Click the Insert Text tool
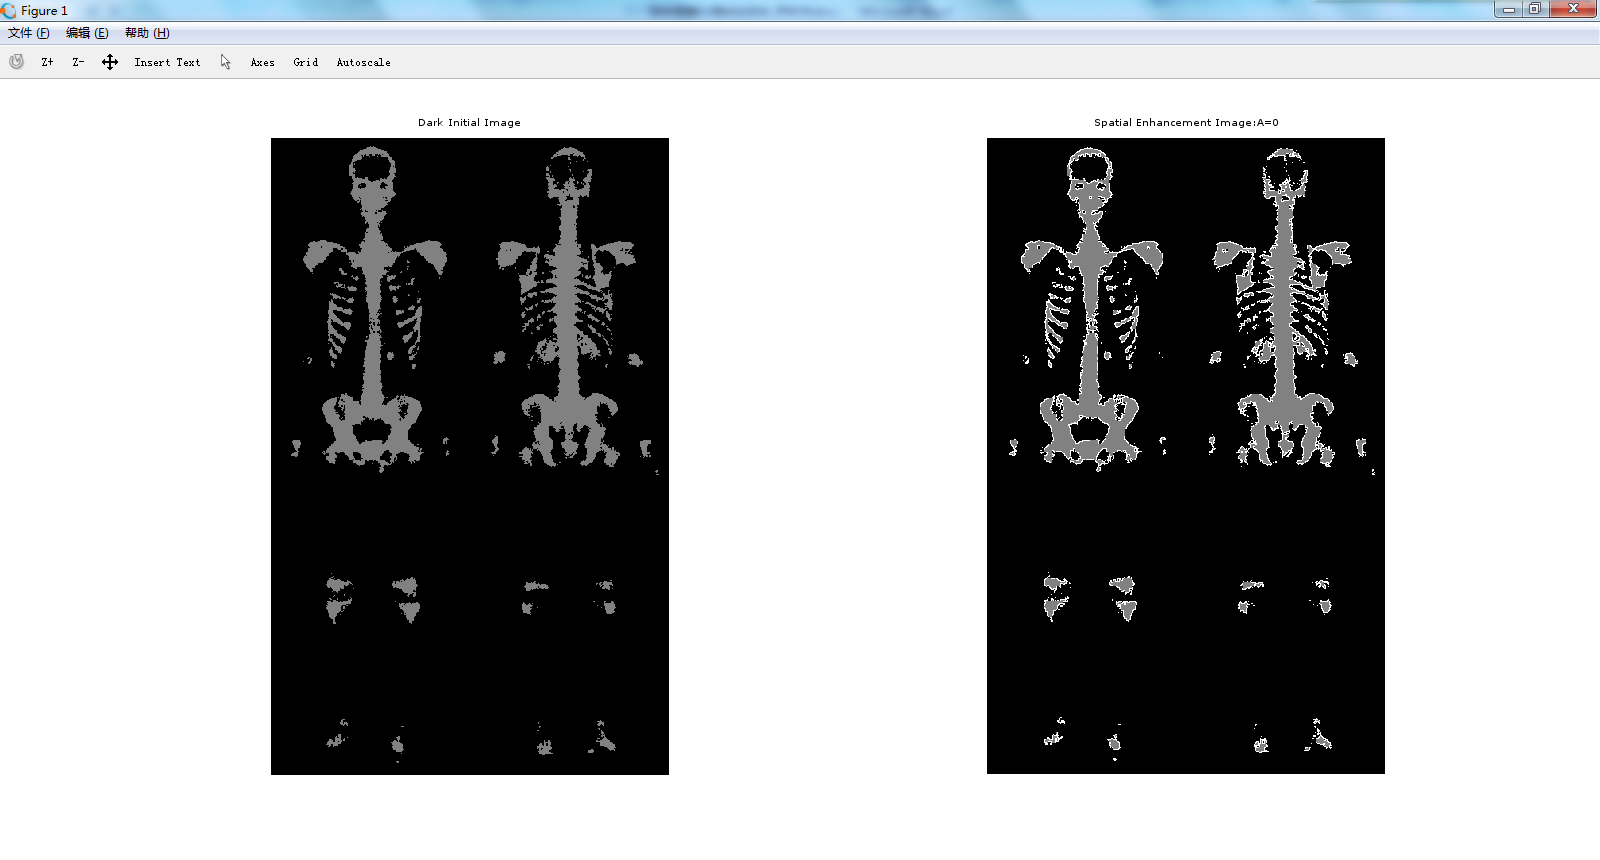1600x860 pixels. [x=167, y=62]
